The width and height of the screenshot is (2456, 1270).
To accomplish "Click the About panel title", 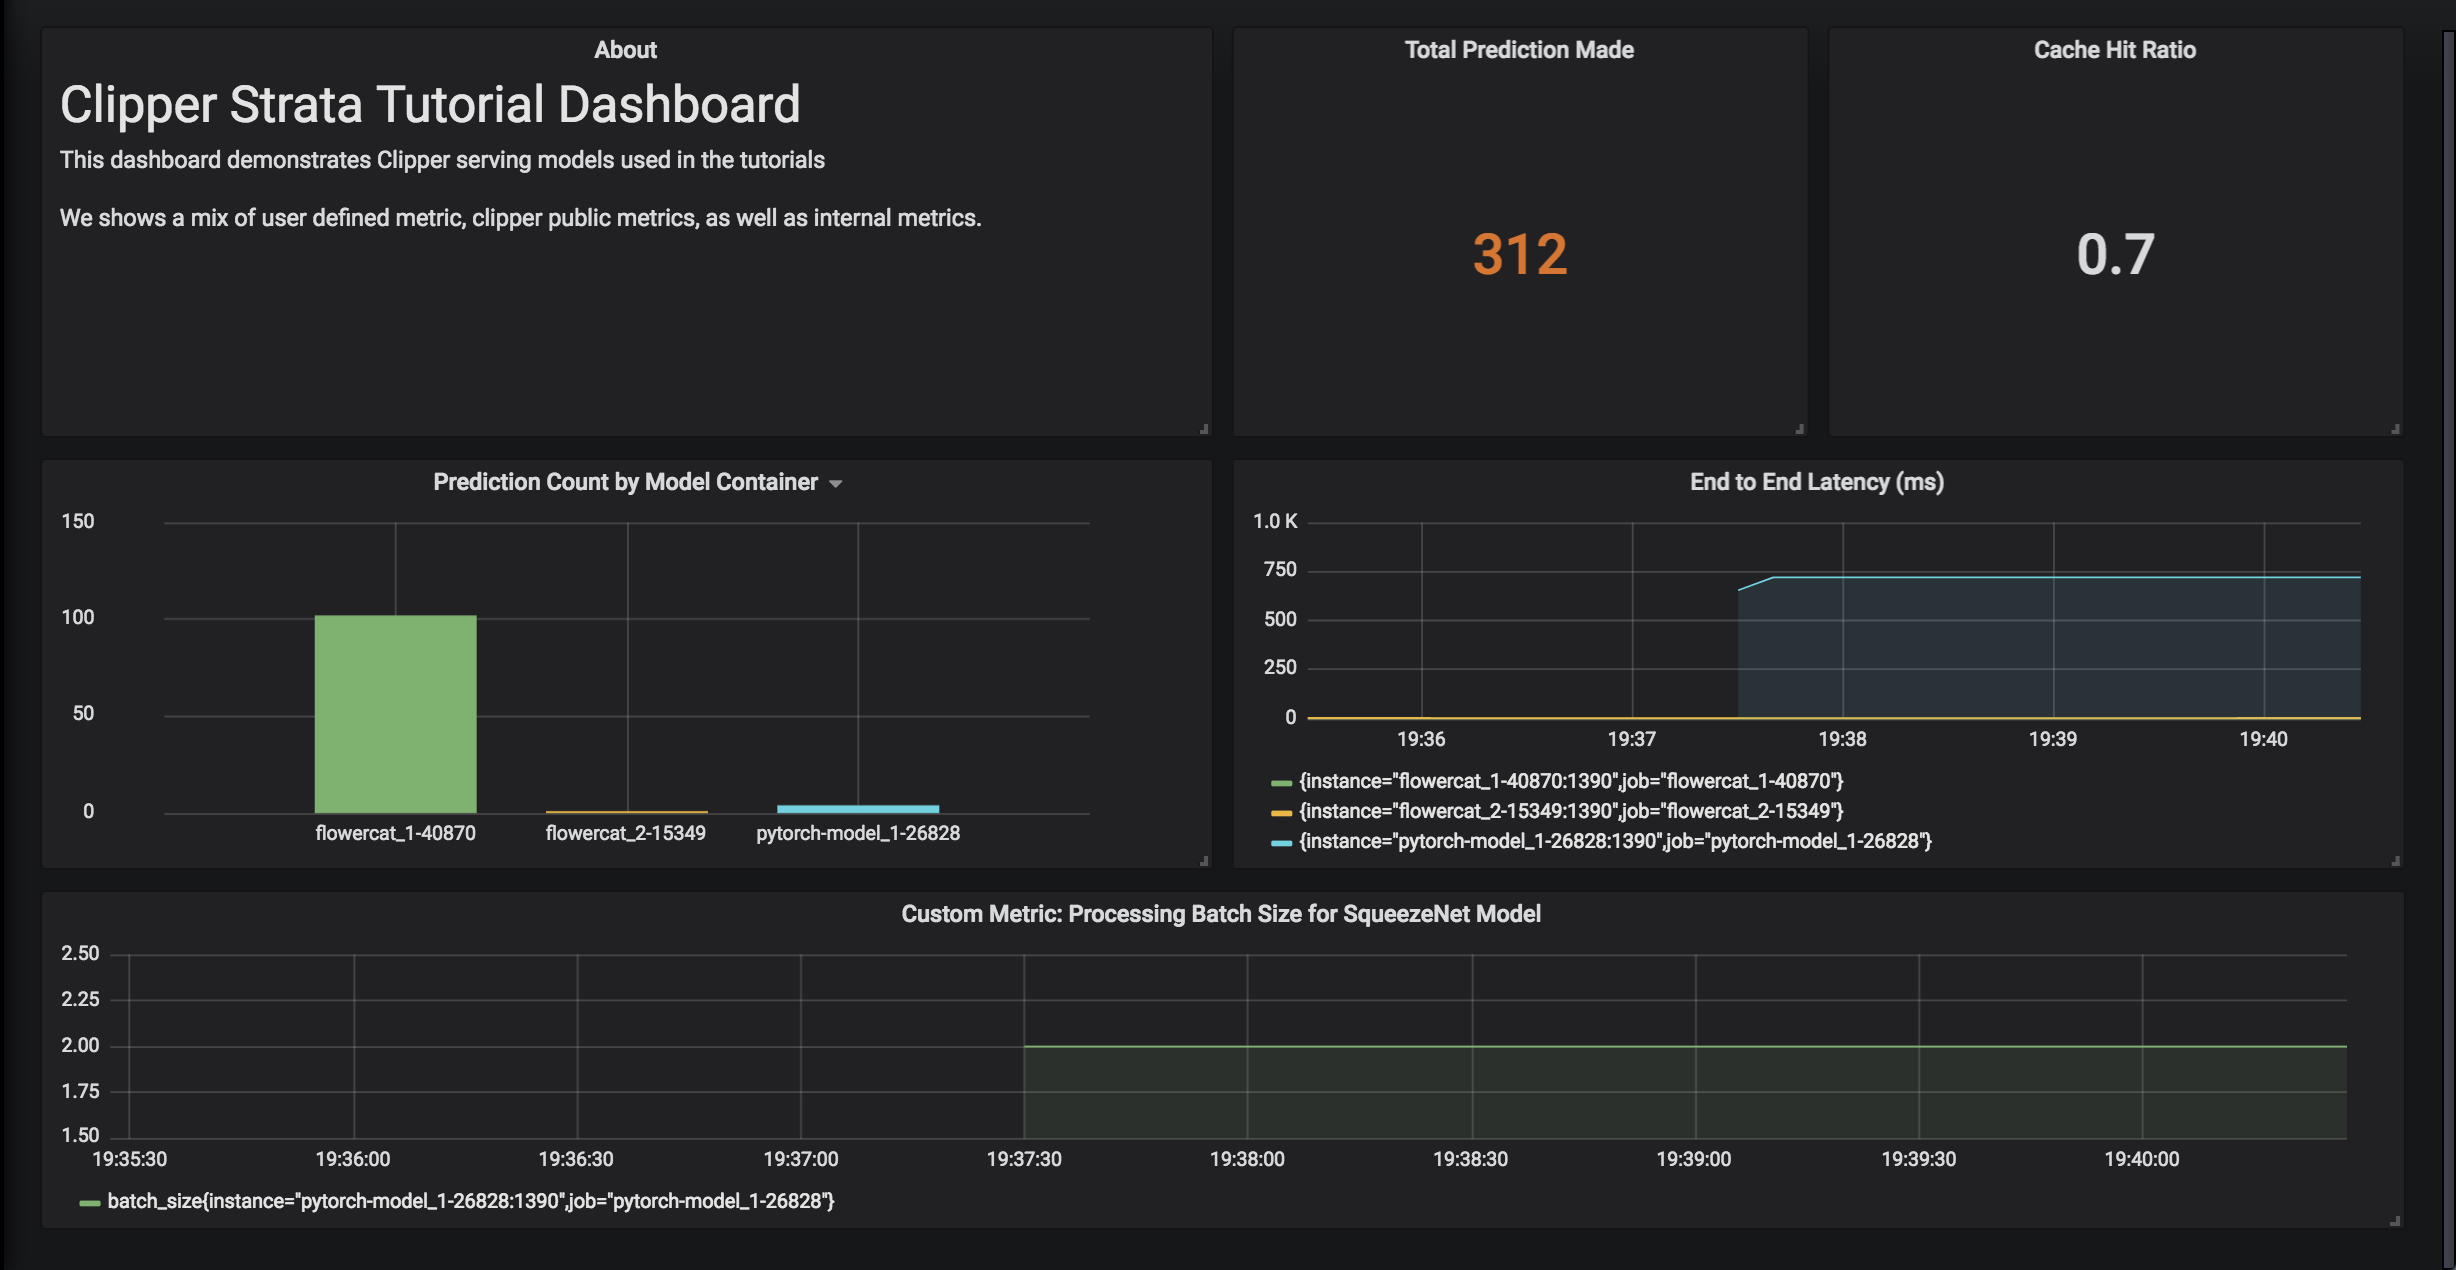I will coord(625,50).
